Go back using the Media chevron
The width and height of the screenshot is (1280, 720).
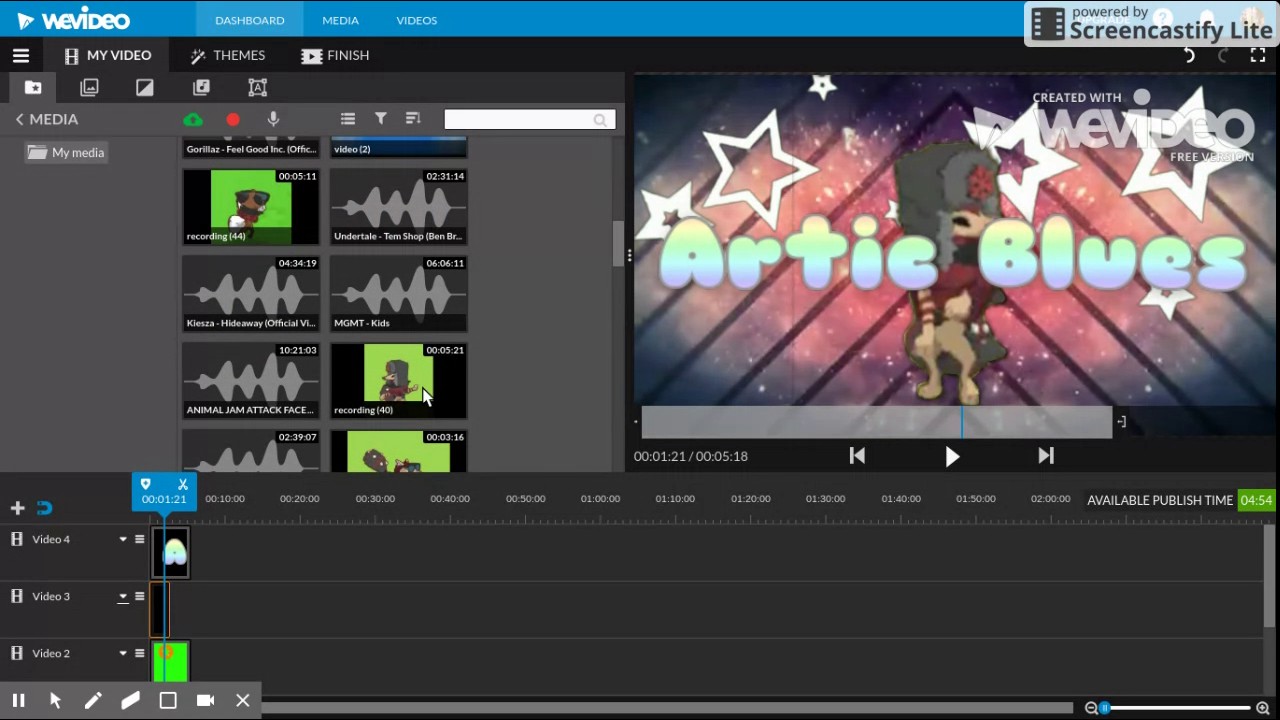(19, 119)
